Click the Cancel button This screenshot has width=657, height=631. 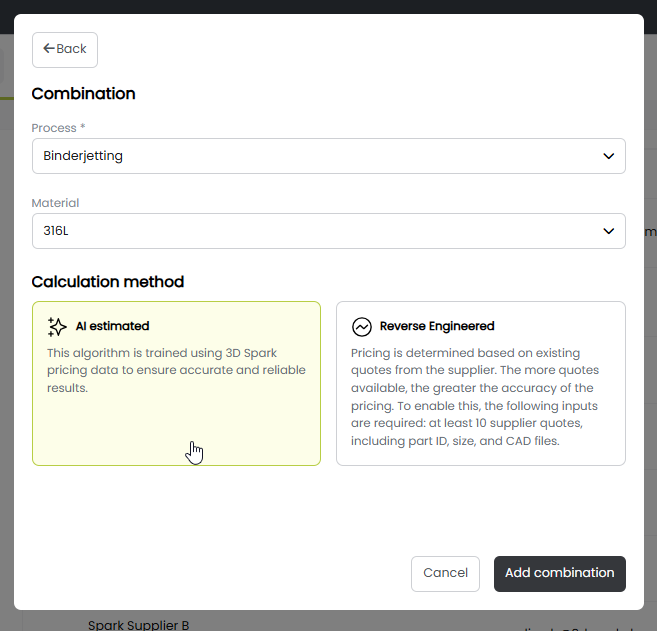tap(445, 573)
